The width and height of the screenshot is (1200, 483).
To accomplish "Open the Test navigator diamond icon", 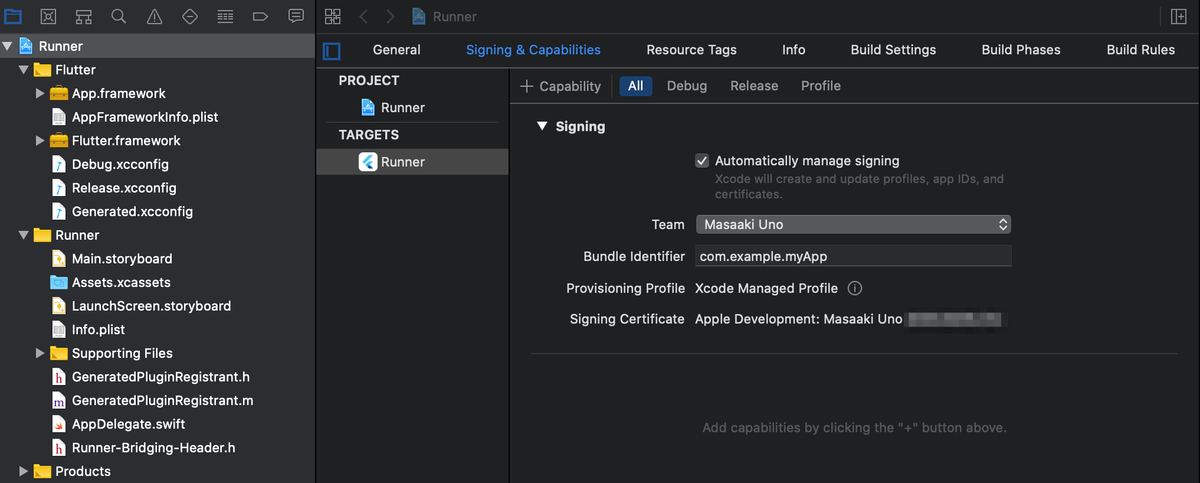I will [190, 16].
